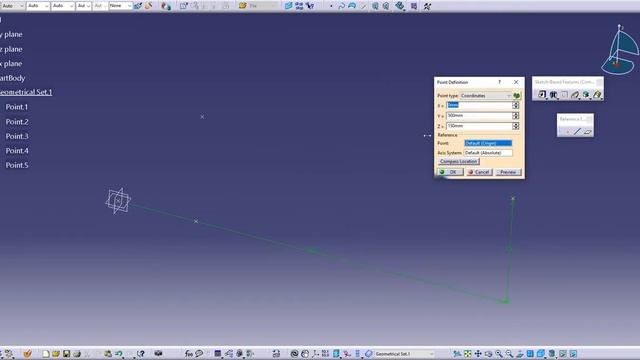The image size is (640, 360).
Task: Preview the point in the dialog
Action: pyautogui.click(x=508, y=172)
